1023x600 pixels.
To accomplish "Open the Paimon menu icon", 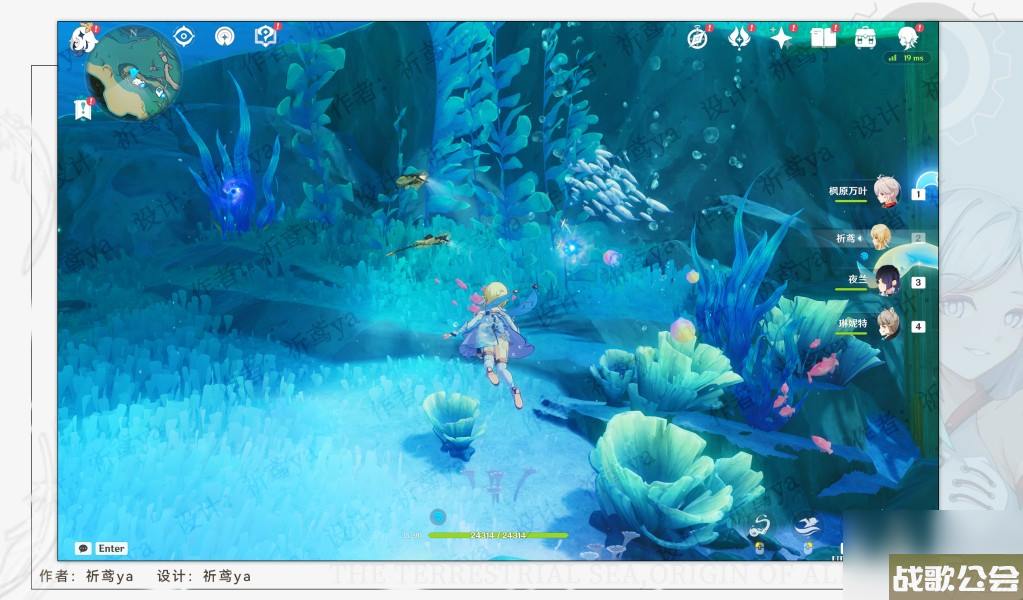I will [82, 40].
